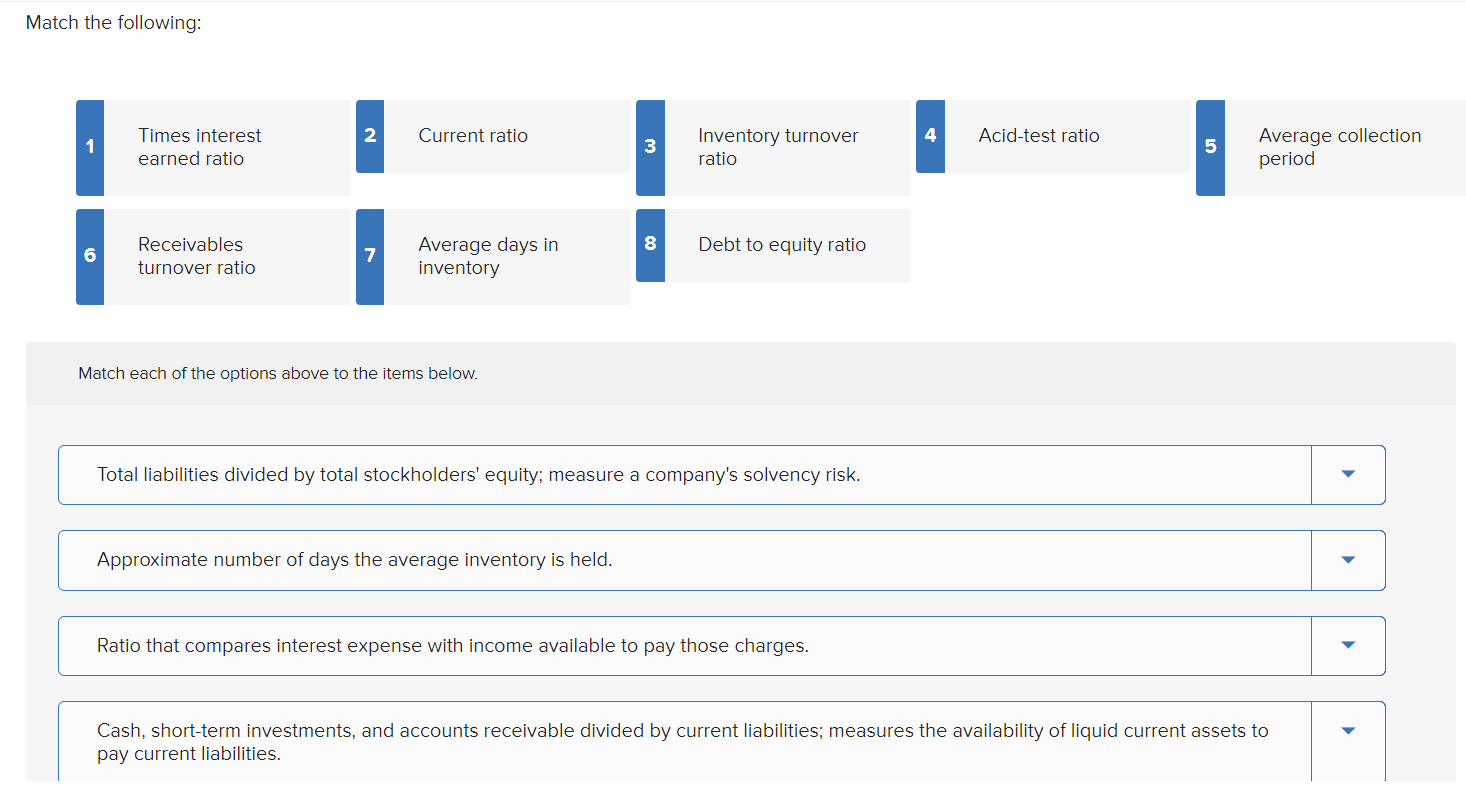Screen dimensions: 1466x787
Task: Select option 2 Current ratio card
Action: pos(493,136)
